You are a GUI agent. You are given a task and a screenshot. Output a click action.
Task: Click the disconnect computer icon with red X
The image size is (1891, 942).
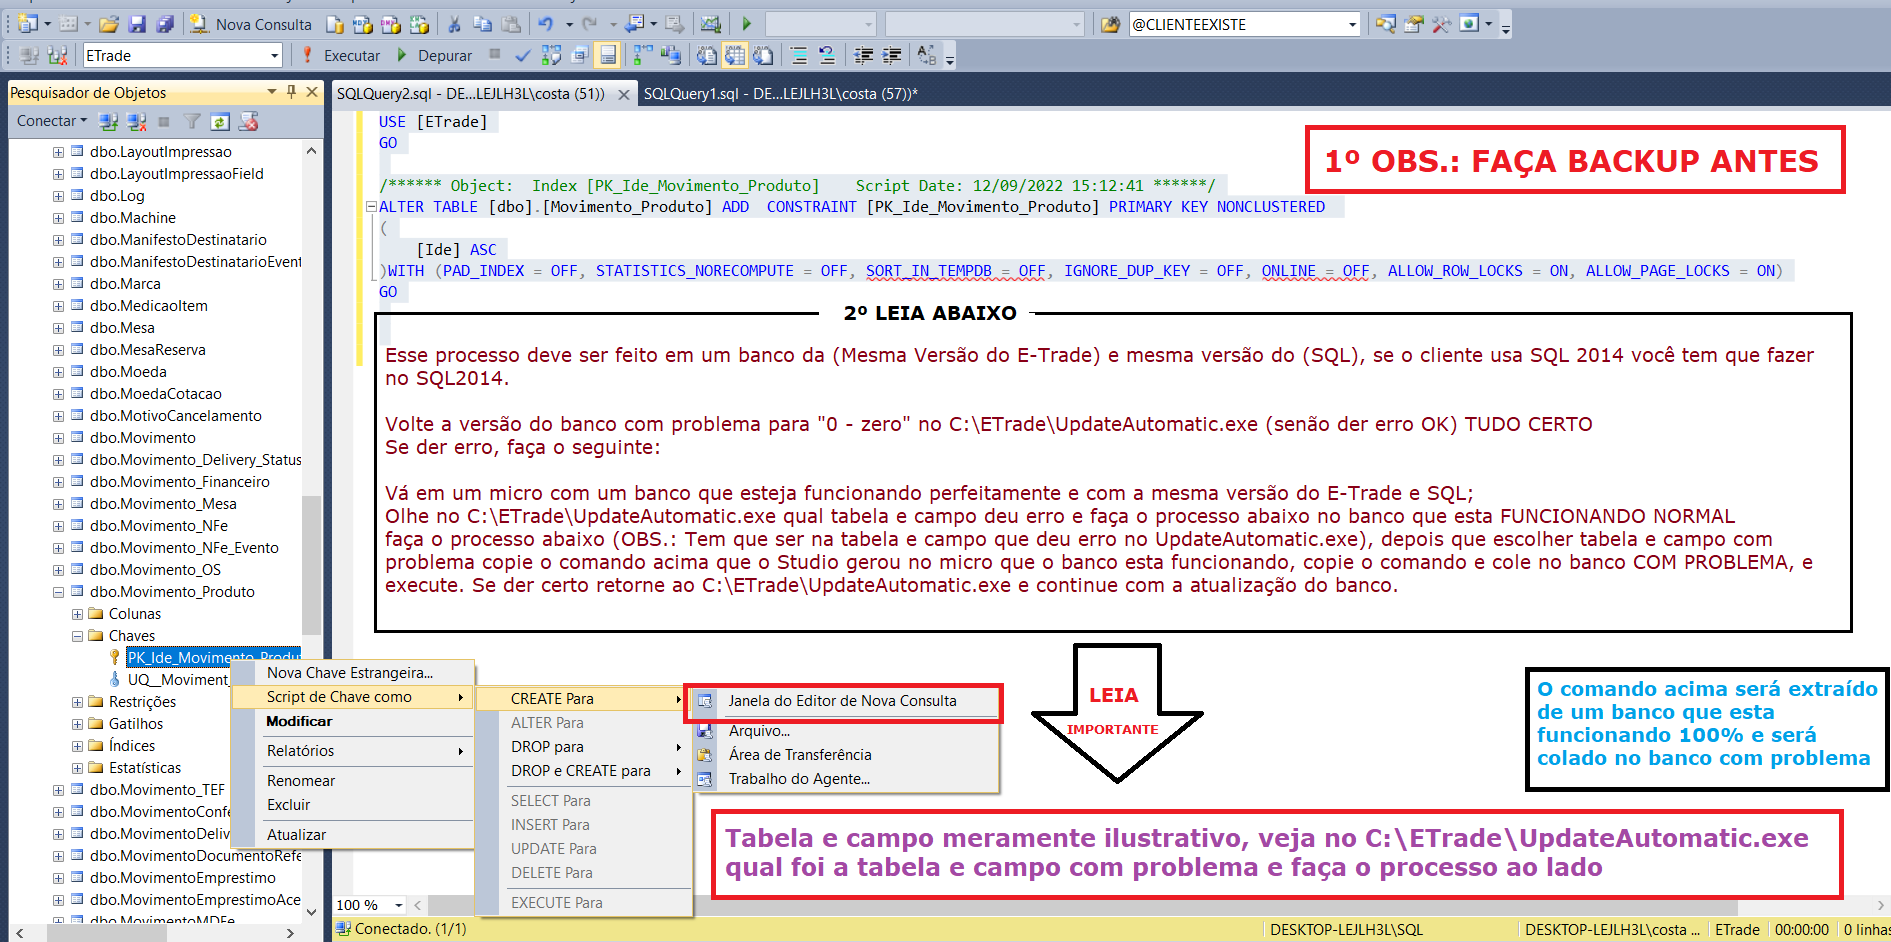coord(137,122)
